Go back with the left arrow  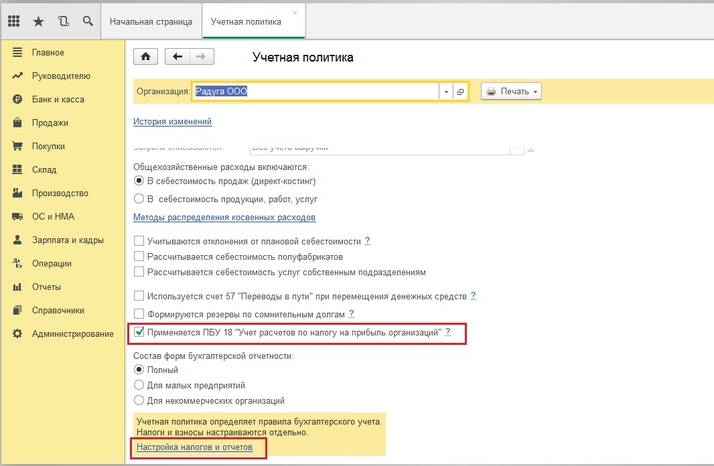[177, 56]
